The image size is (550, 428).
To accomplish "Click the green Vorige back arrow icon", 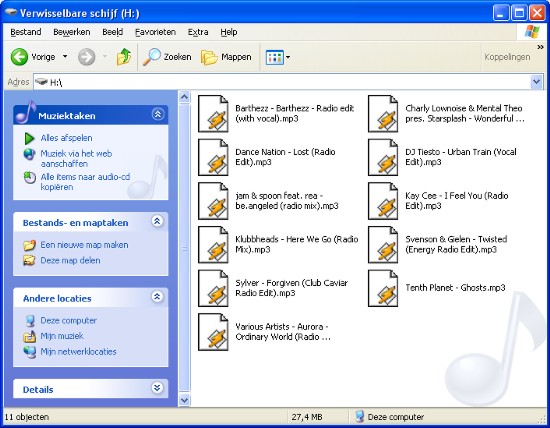I will (19, 57).
